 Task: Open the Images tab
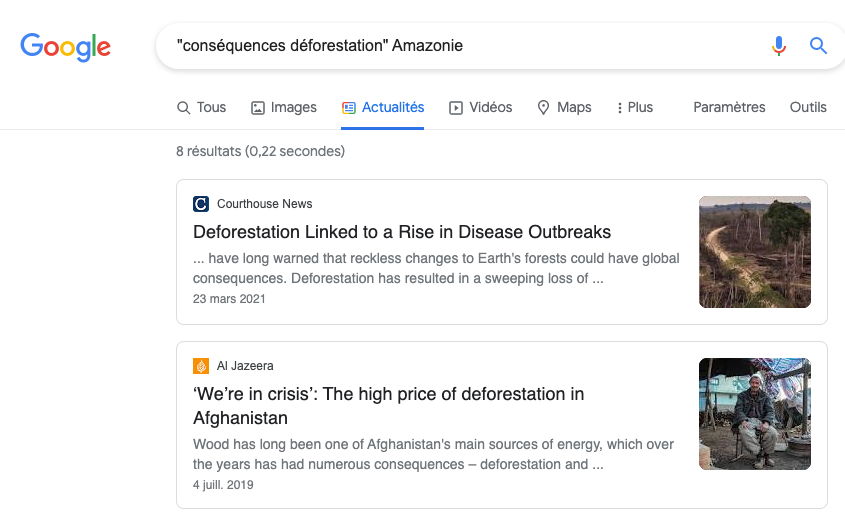point(283,108)
